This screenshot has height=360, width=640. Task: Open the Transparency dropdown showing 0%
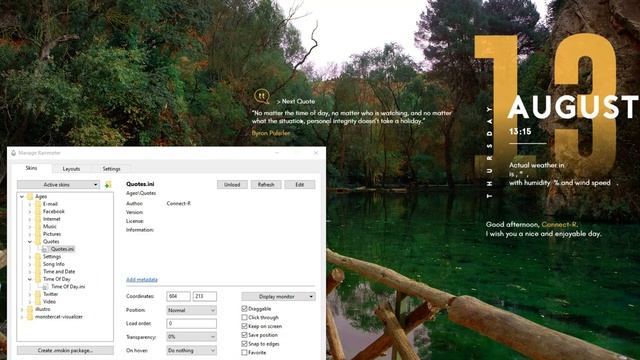[x=191, y=337]
